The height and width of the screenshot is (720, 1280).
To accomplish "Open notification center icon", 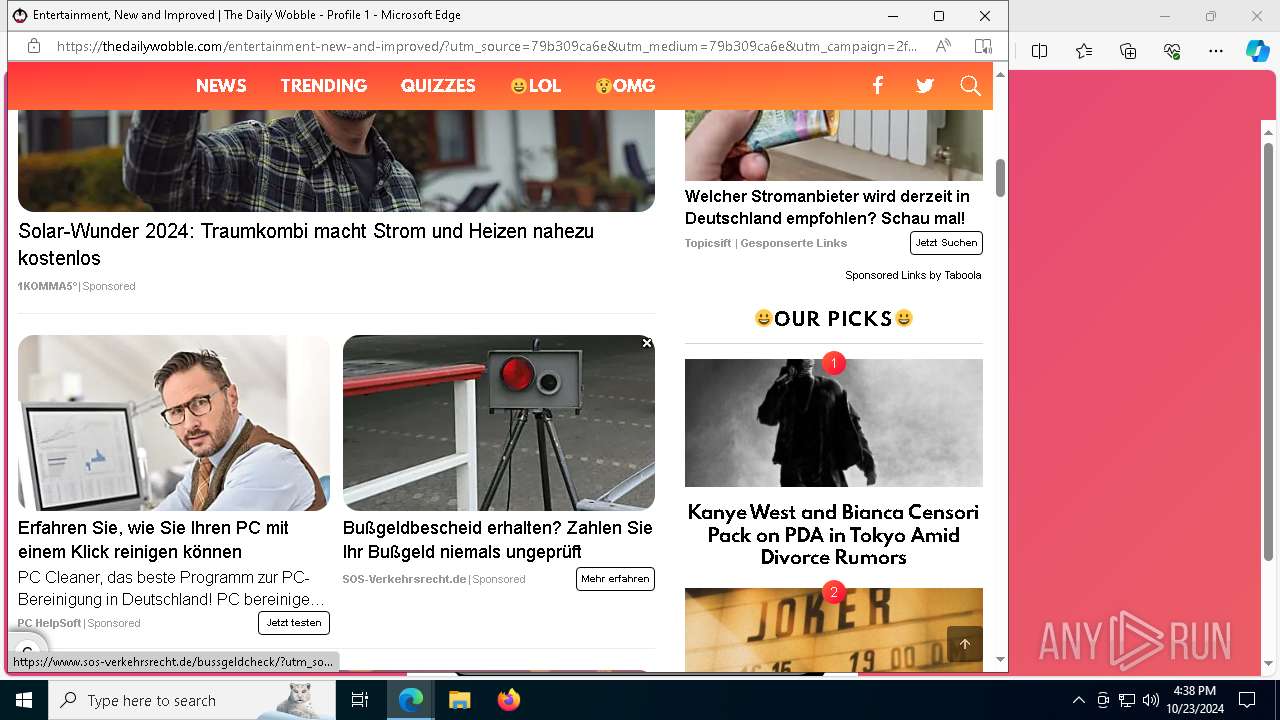I will (x=1247, y=700).
